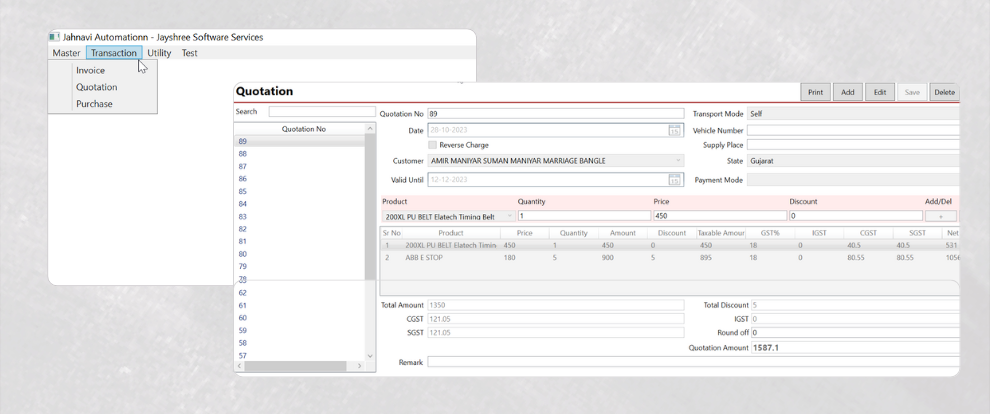Click the Print button
Image resolution: width=990 pixels, height=414 pixels.
(815, 92)
